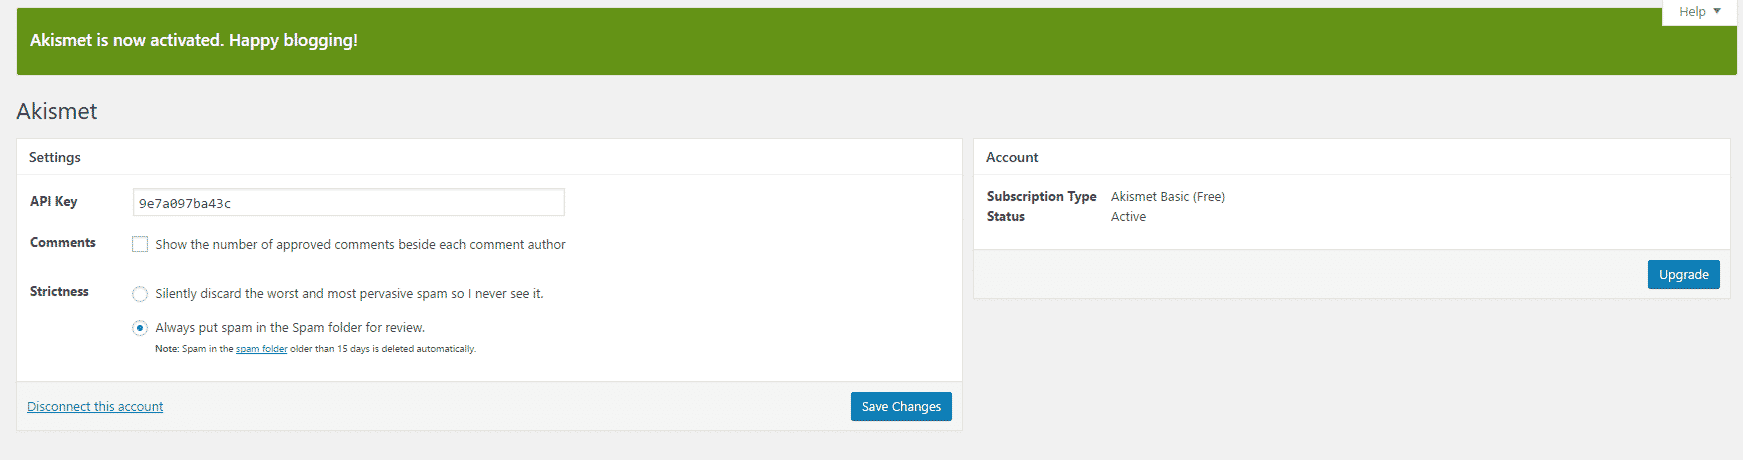Viewport: 1743px width, 460px height.
Task: Click the green 'Akismet is now activated' notice
Action: coord(876,41)
